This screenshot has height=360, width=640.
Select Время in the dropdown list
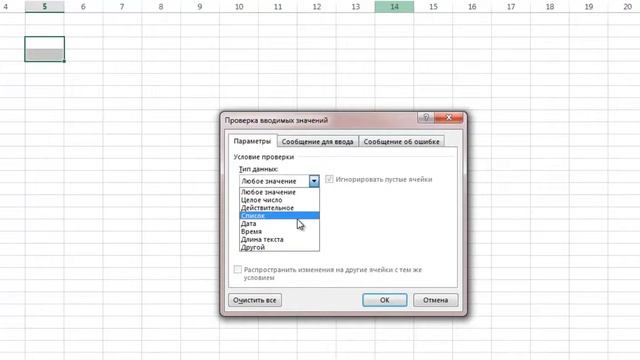coord(279,231)
